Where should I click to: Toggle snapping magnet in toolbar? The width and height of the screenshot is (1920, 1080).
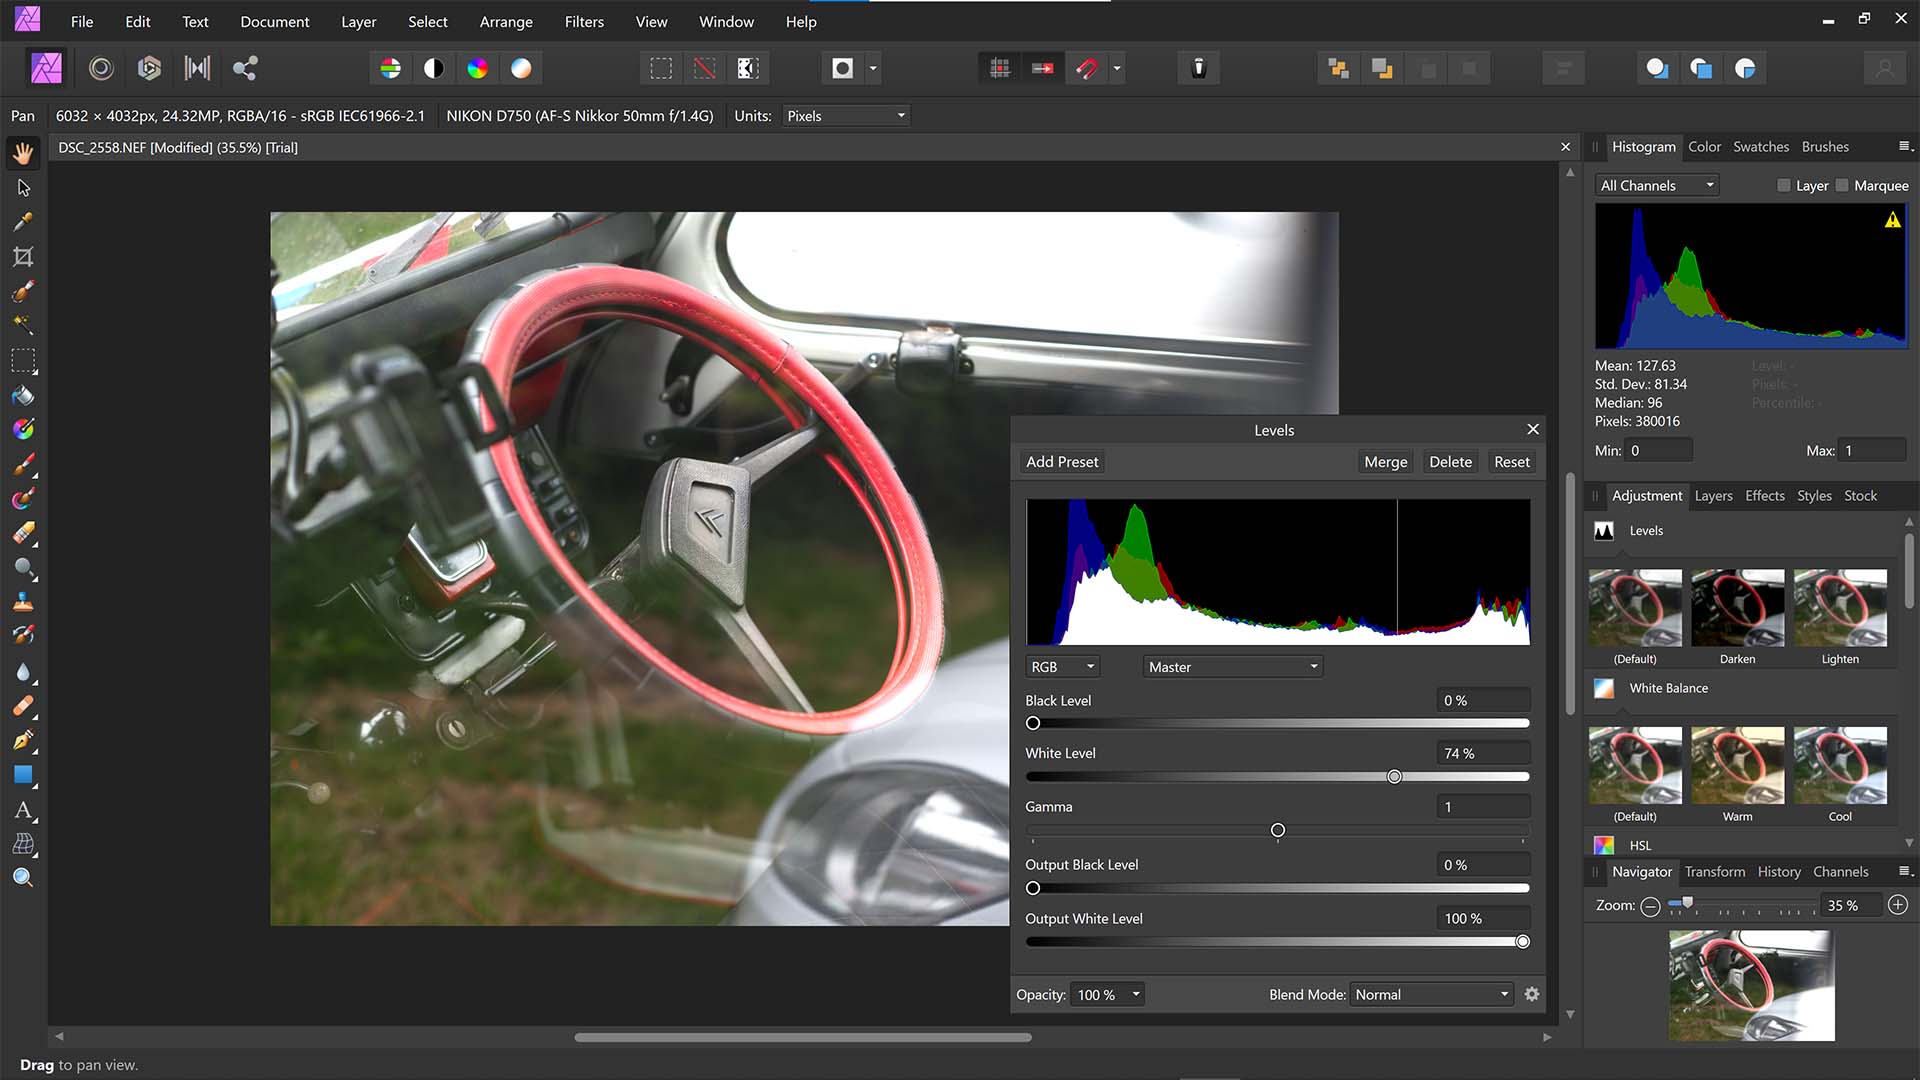coord(1087,68)
